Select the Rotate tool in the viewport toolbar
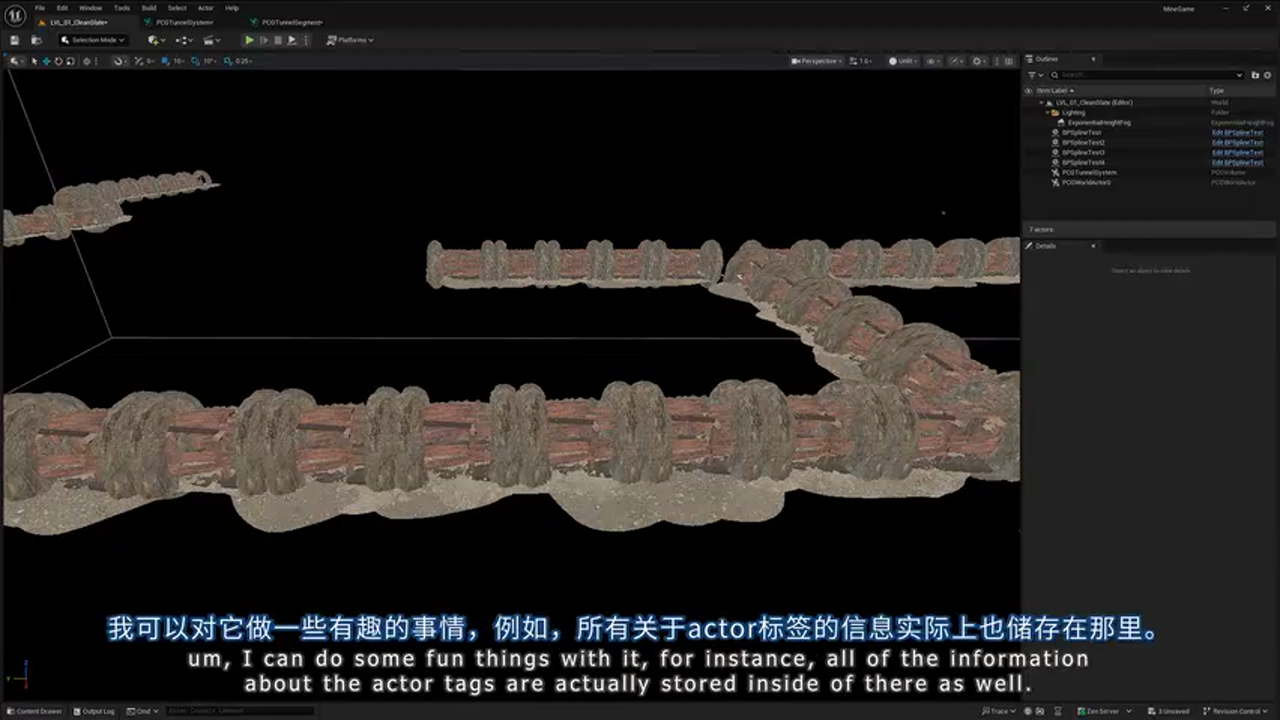The image size is (1280, 720). click(57, 60)
